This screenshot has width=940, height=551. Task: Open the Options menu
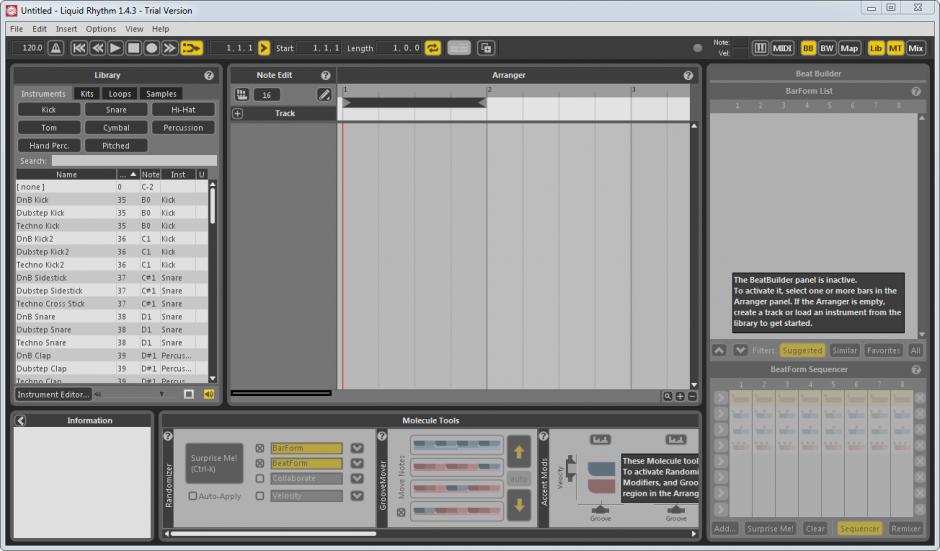coord(101,29)
